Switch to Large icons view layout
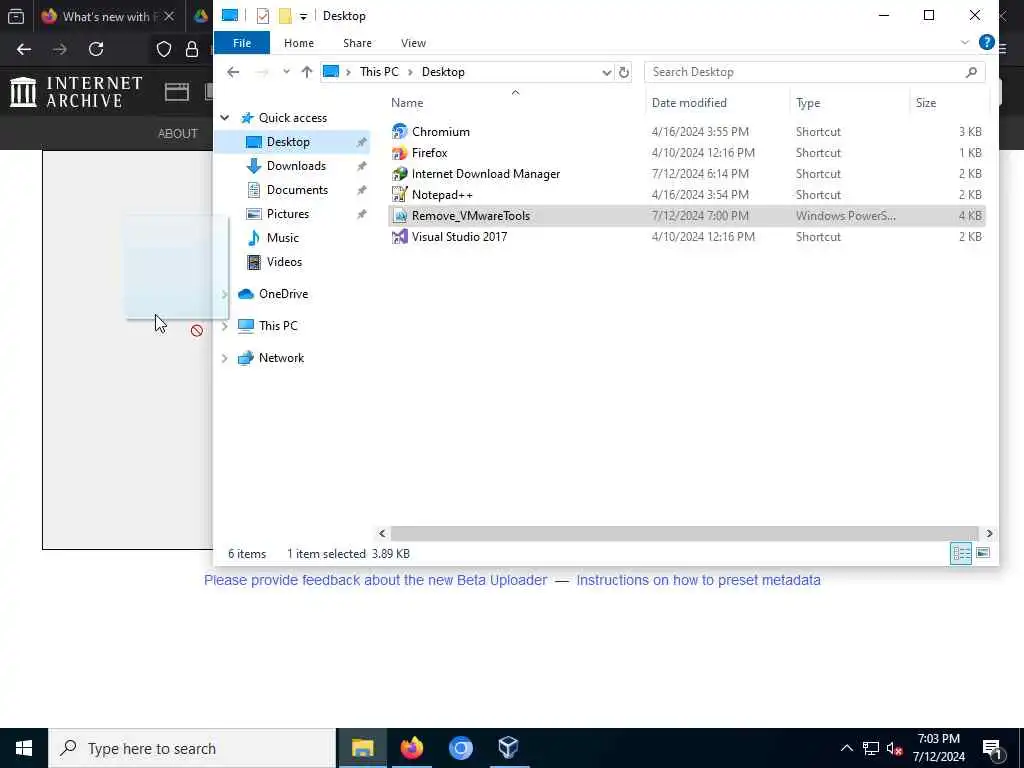This screenshot has height=768, width=1024. point(983,554)
